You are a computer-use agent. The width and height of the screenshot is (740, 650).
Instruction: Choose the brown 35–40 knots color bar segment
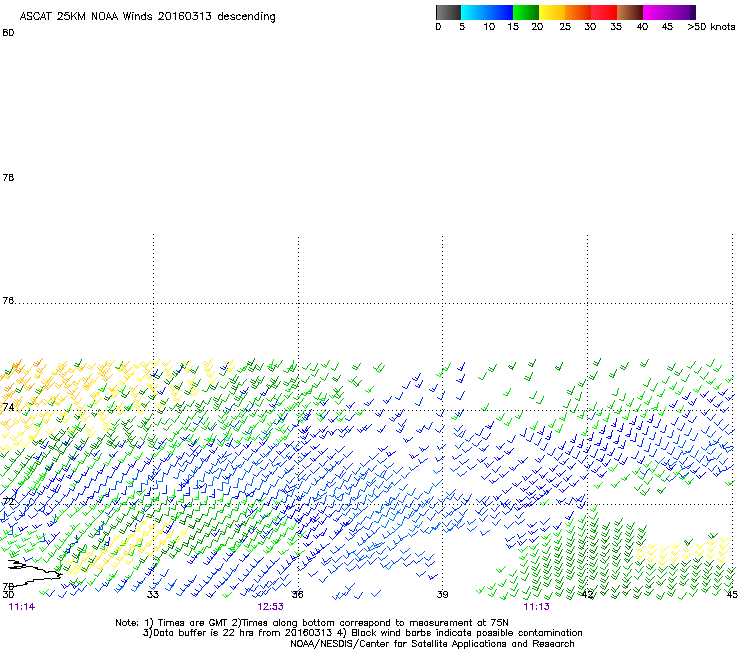point(630,12)
